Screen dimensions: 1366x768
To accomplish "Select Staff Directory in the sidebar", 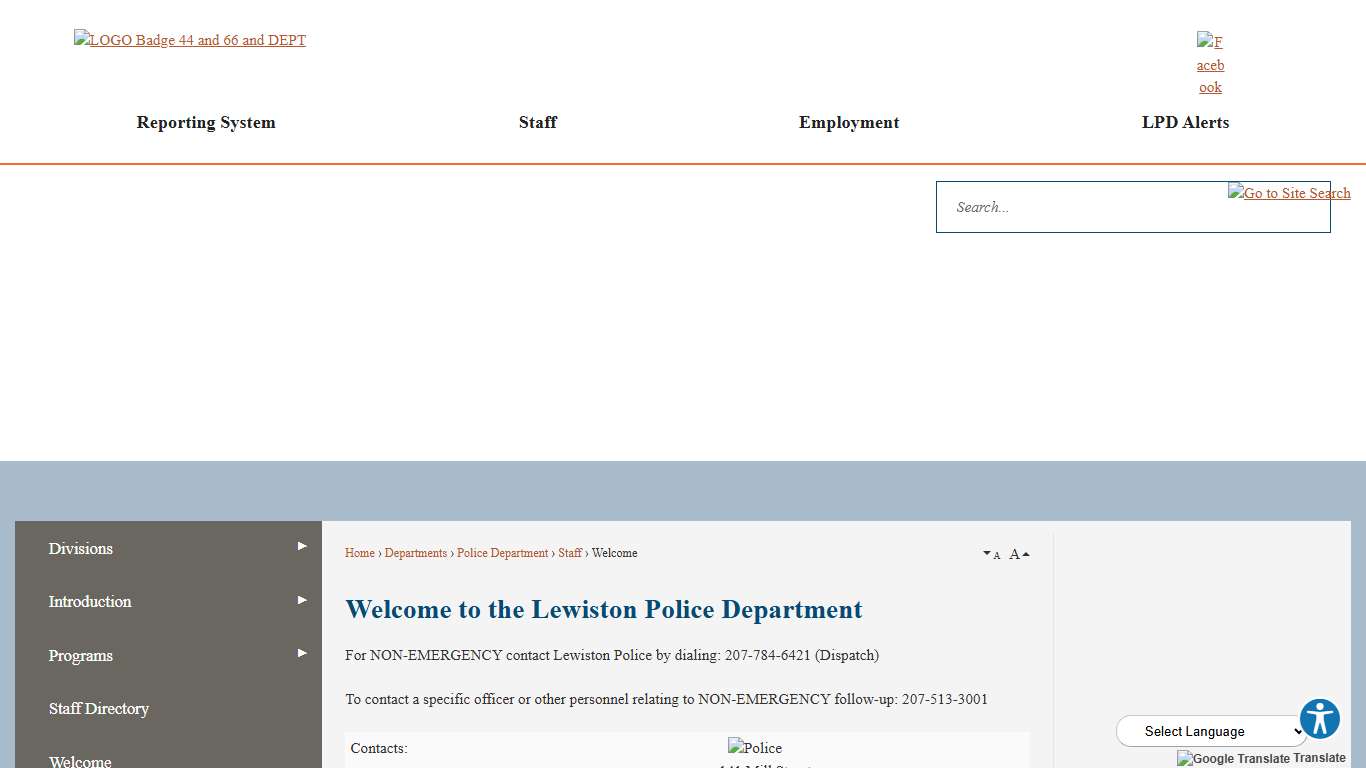I will coord(99,708).
